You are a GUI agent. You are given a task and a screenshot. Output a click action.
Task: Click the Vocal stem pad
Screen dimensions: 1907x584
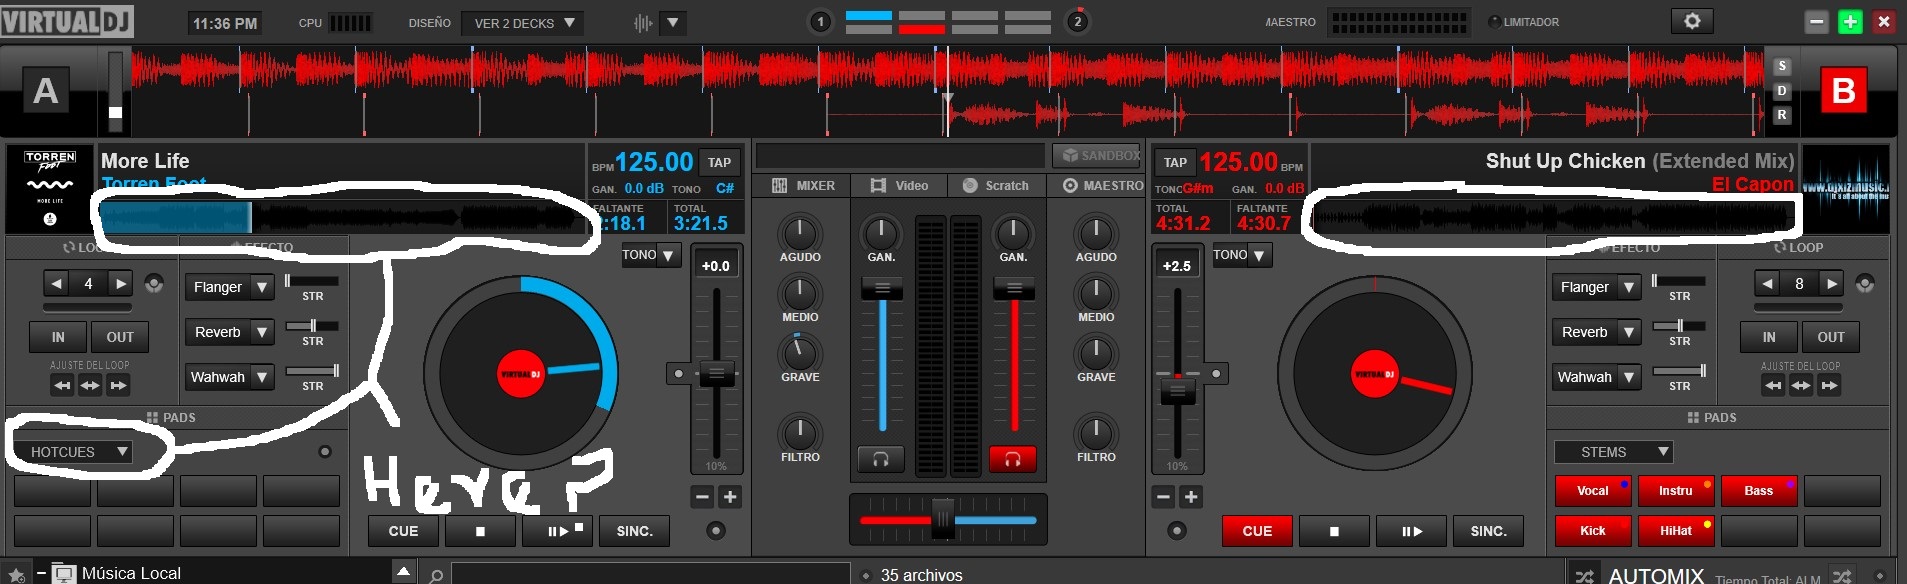pos(1593,490)
